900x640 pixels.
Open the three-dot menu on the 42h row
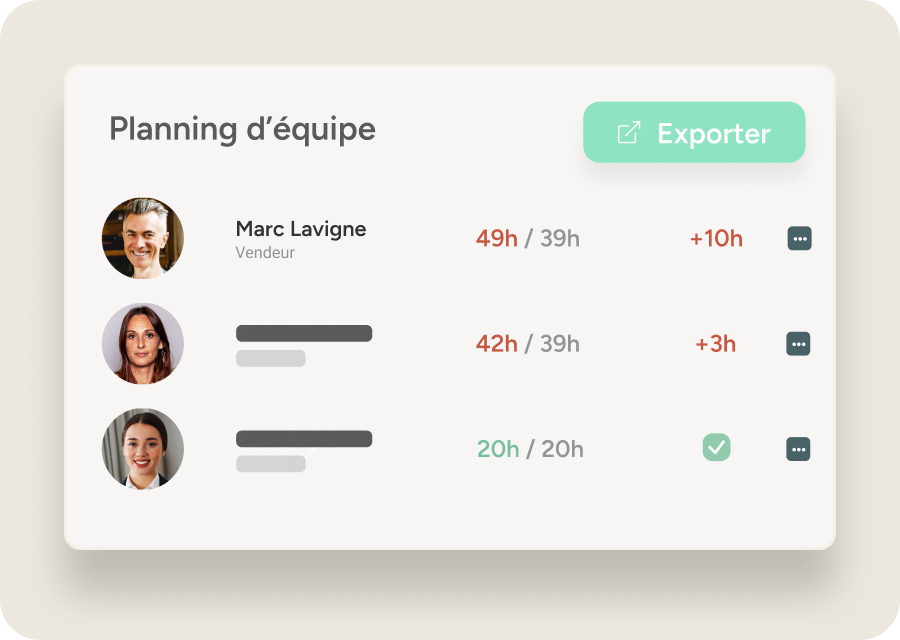point(798,344)
